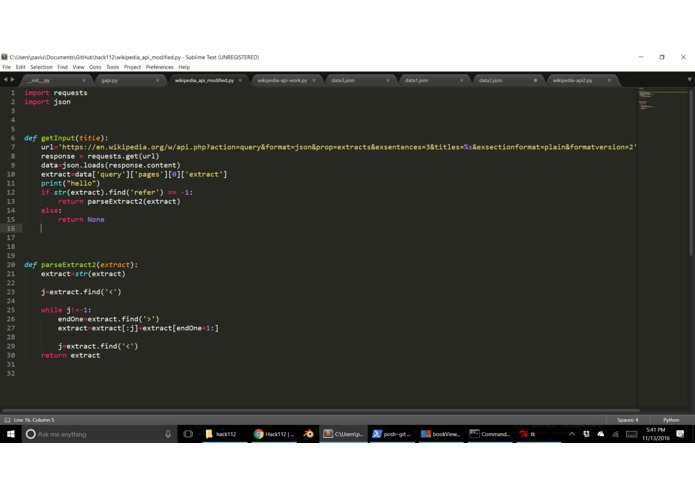
Task: Click the 'import requests' line
Action: 56,93
